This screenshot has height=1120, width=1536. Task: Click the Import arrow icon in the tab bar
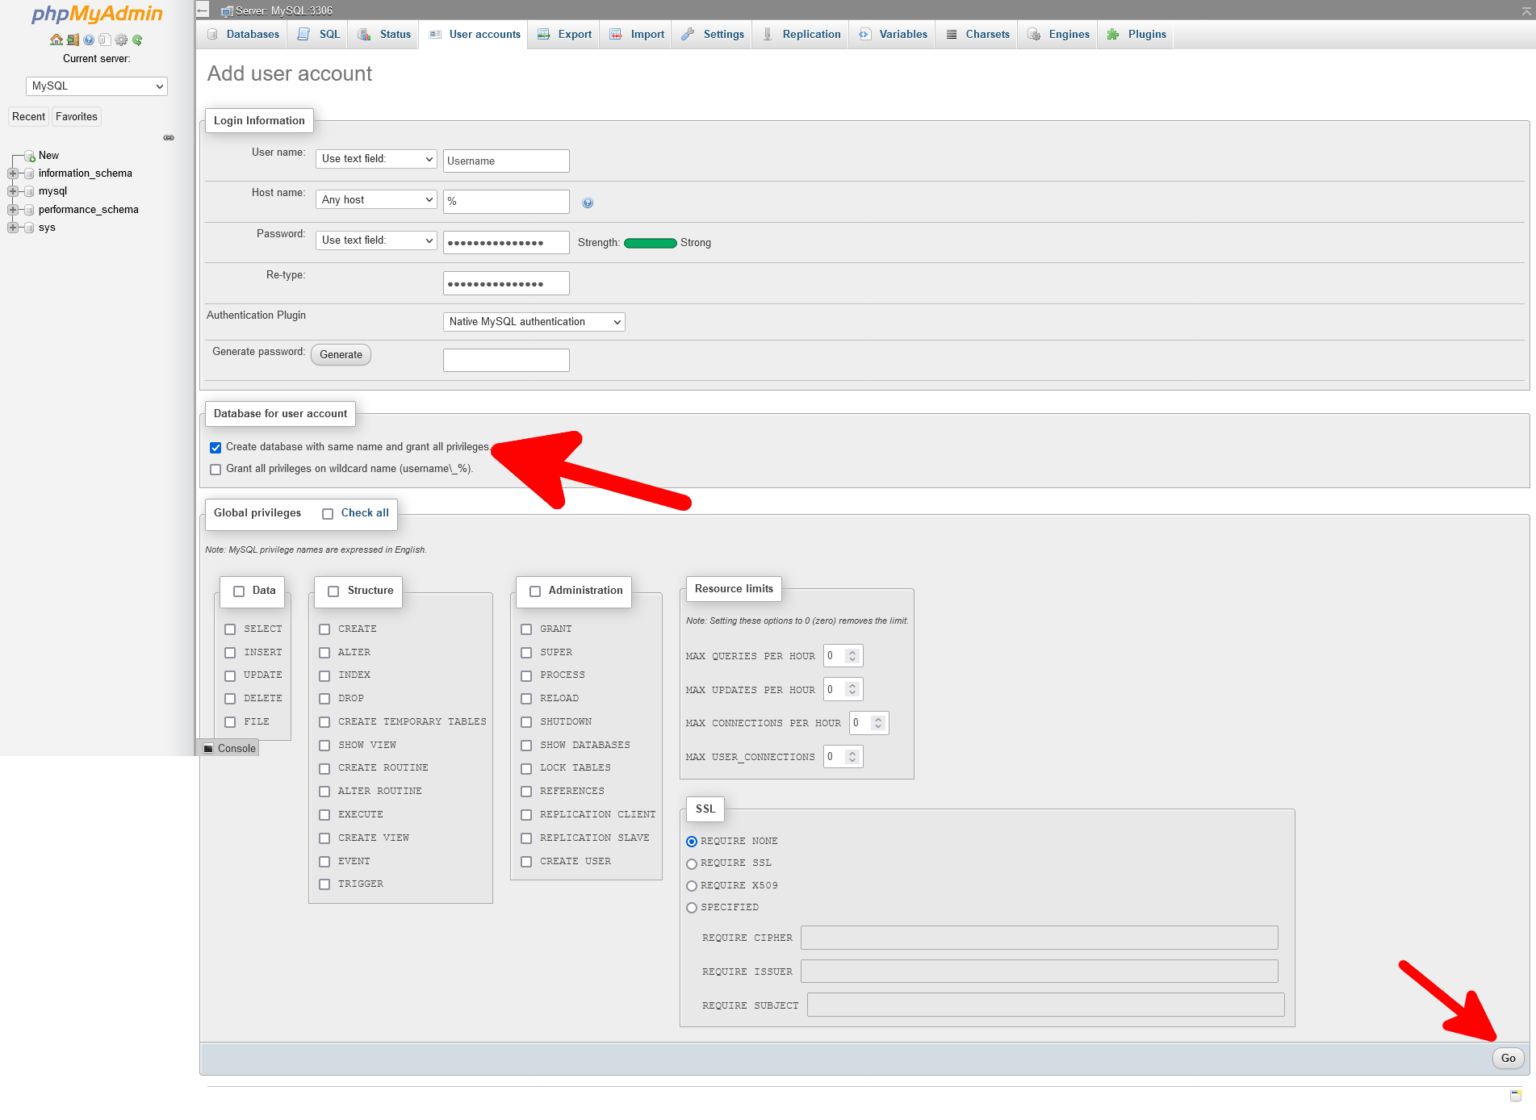point(614,33)
